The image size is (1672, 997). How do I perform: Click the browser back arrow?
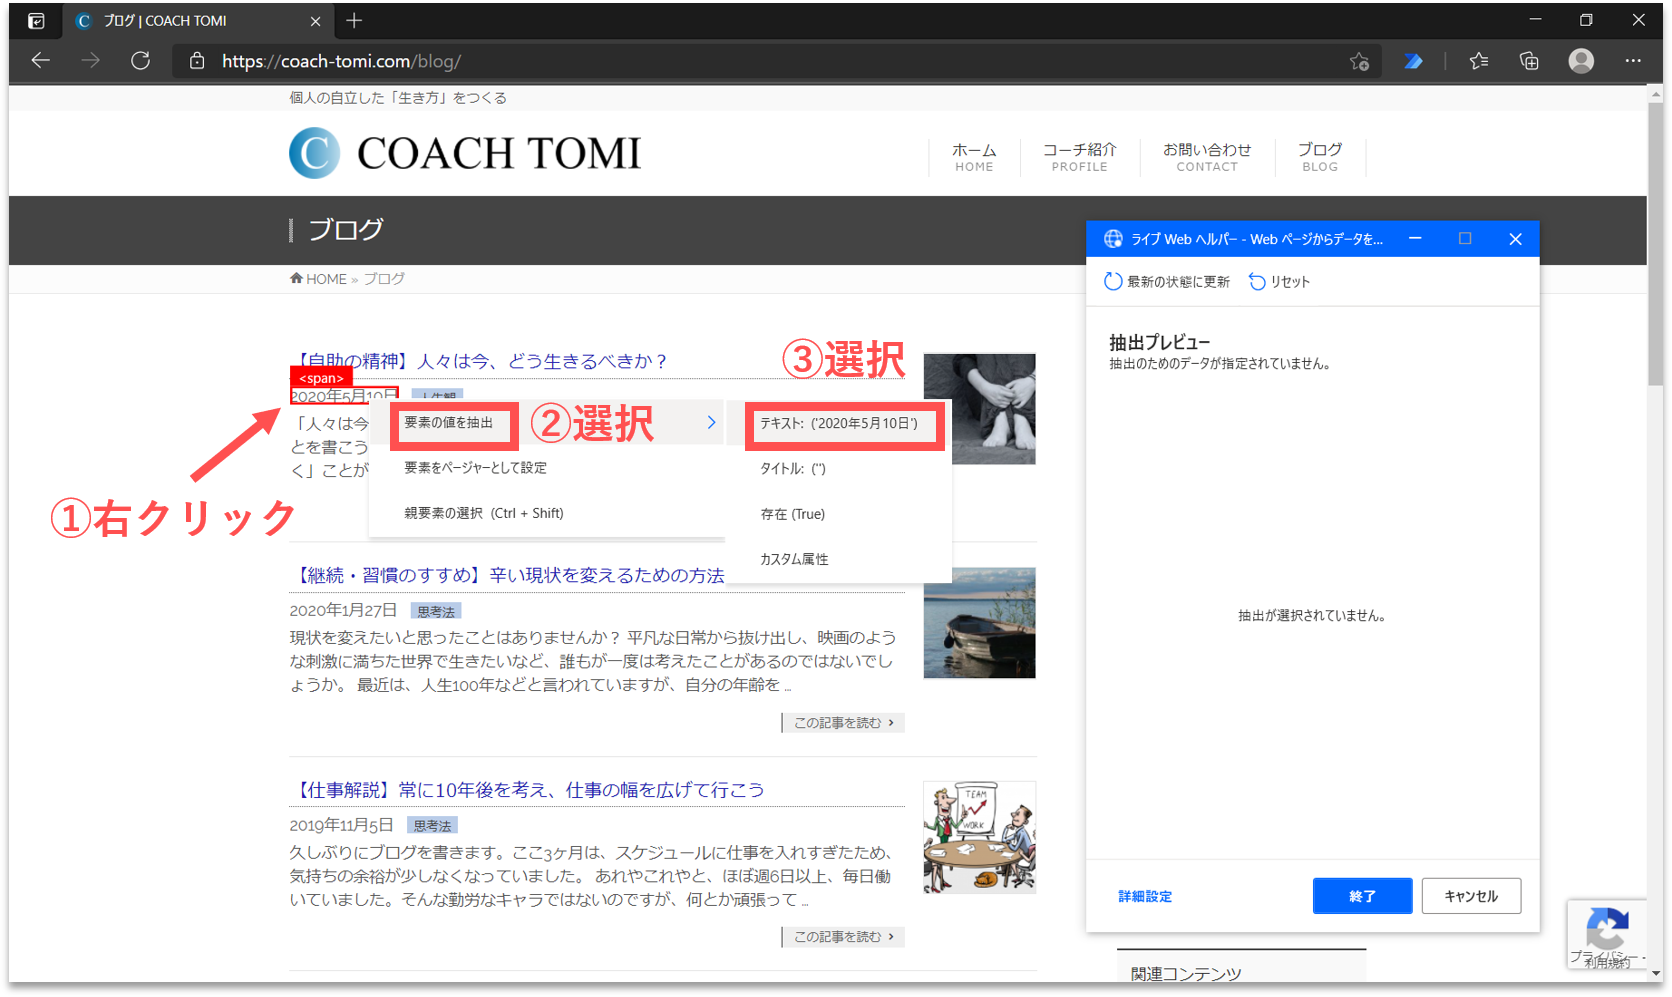(x=40, y=61)
